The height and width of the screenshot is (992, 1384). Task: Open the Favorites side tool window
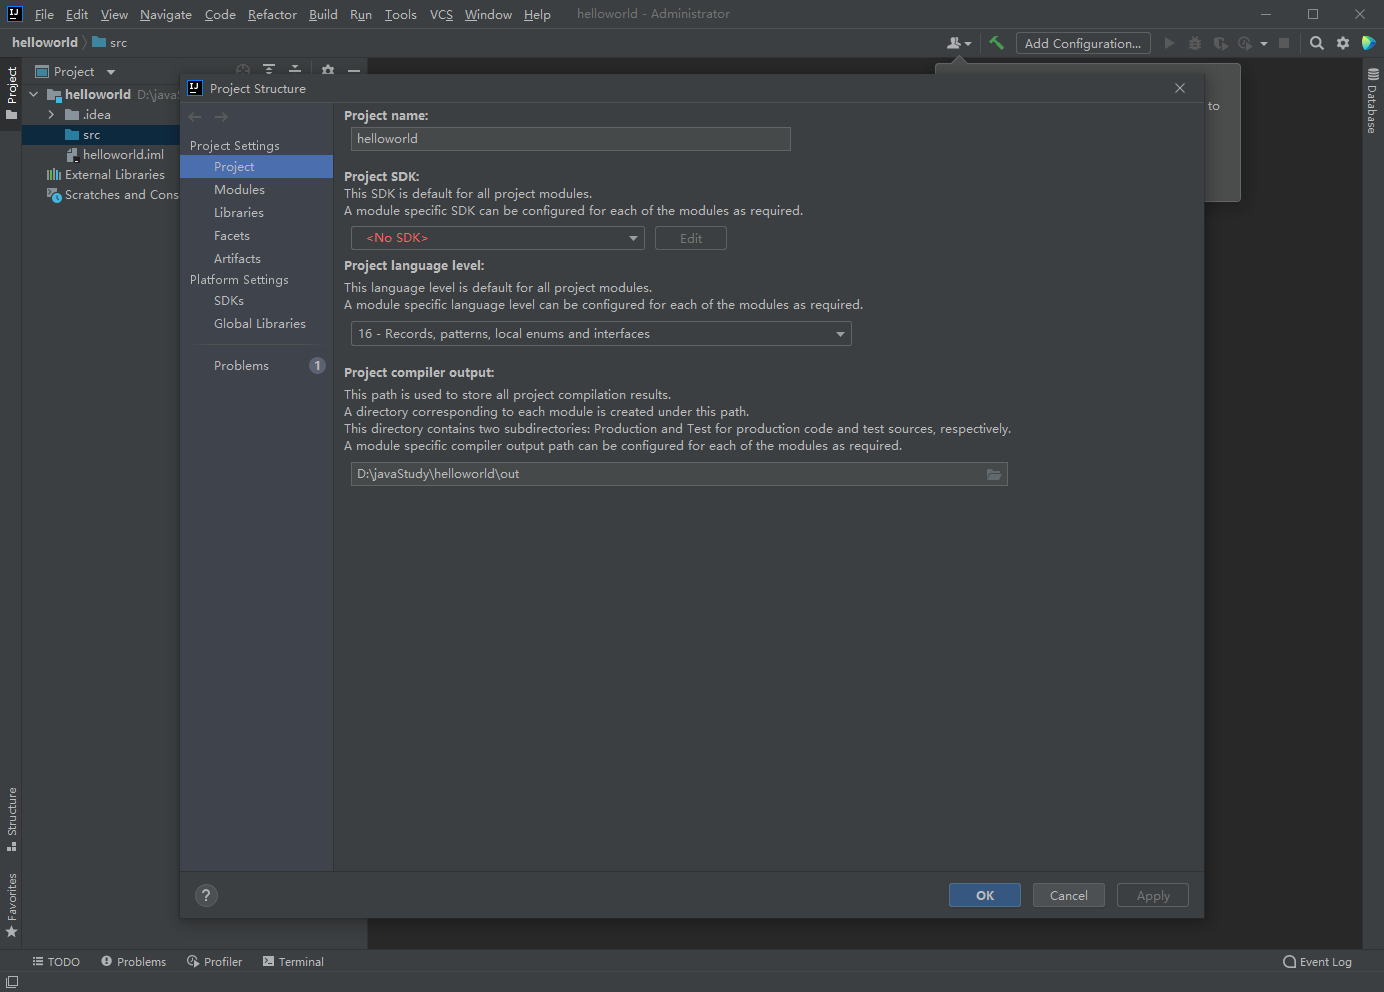[12, 905]
